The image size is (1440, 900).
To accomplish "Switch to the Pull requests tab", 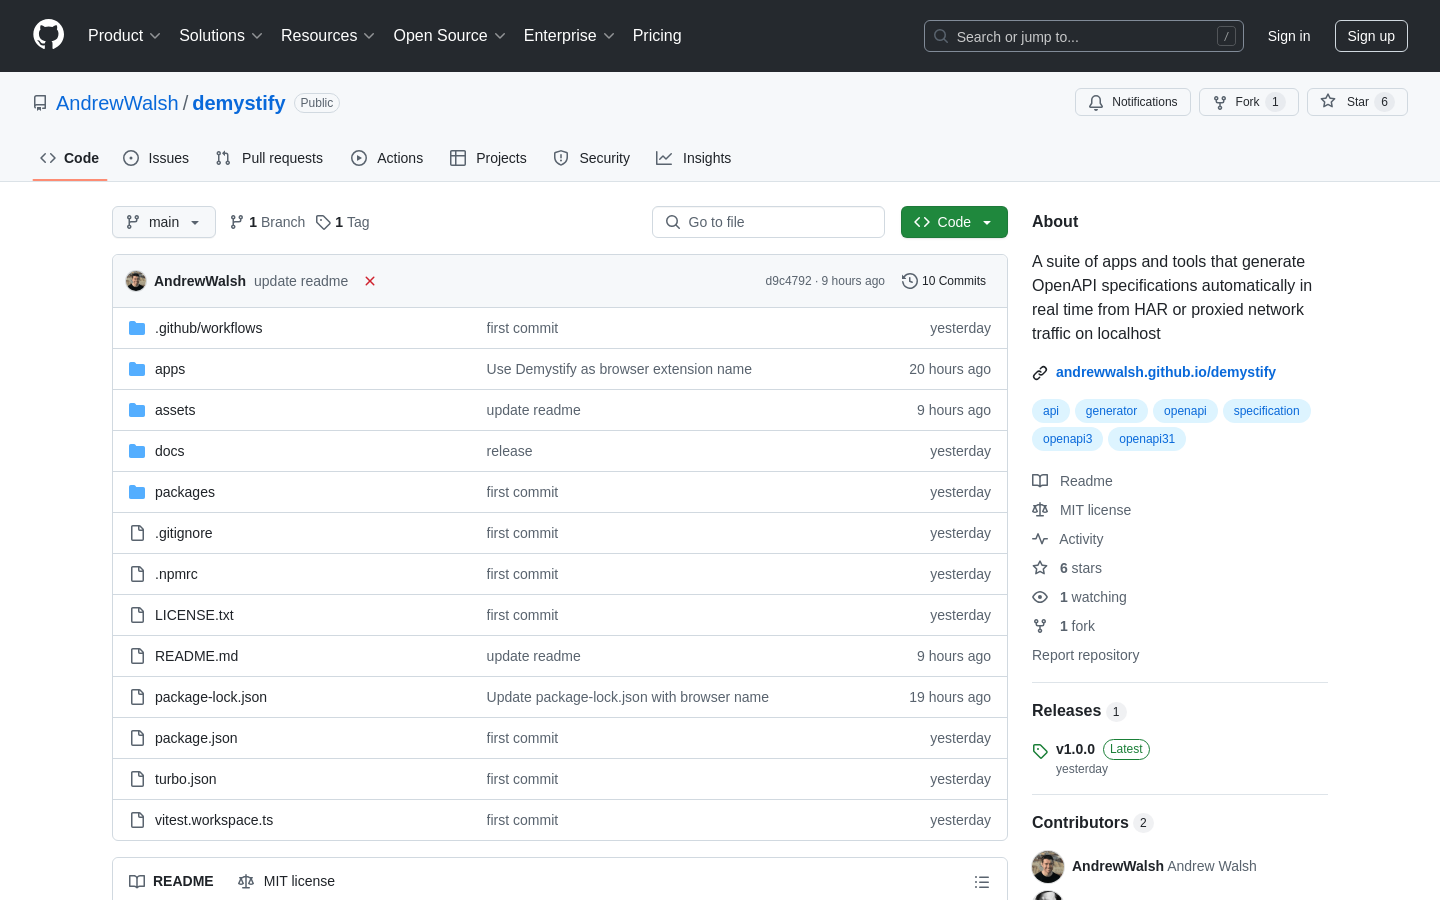I will [269, 158].
